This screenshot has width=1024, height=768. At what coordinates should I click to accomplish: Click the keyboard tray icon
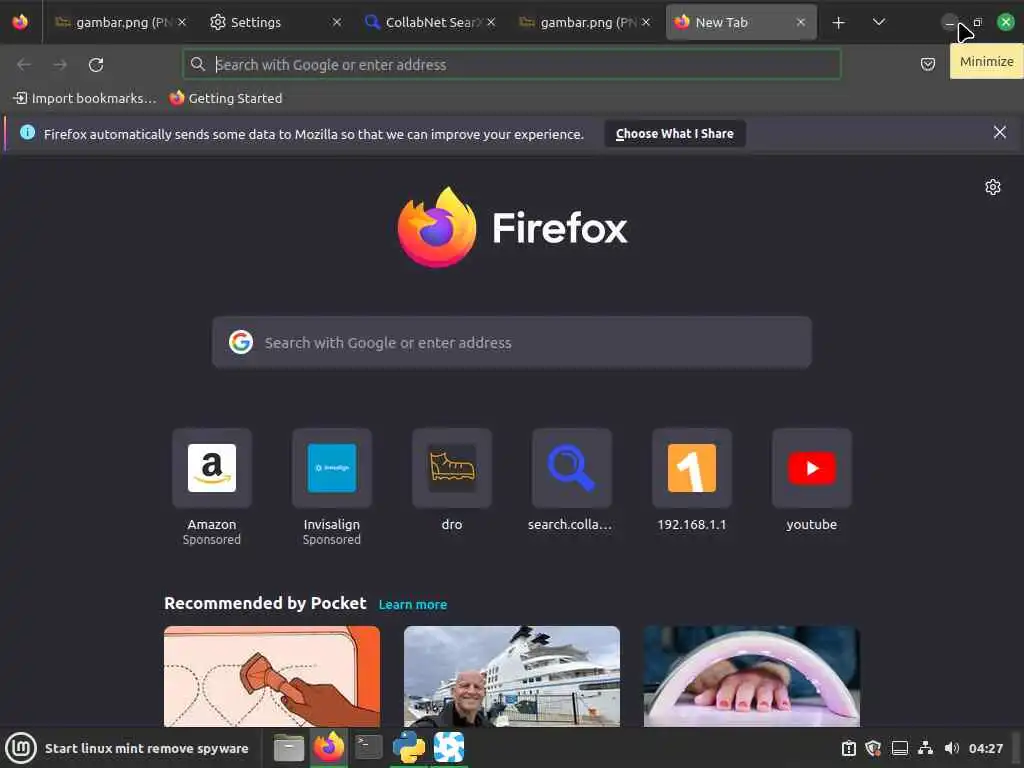[x=900, y=748]
